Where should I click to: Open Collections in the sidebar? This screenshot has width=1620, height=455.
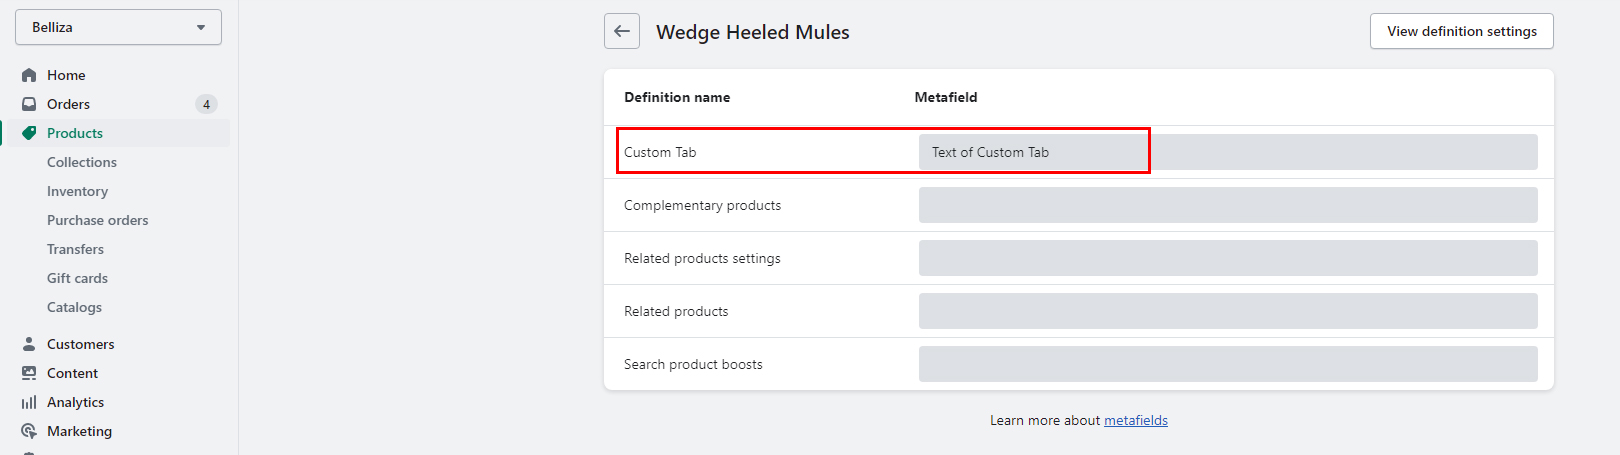tap(82, 162)
